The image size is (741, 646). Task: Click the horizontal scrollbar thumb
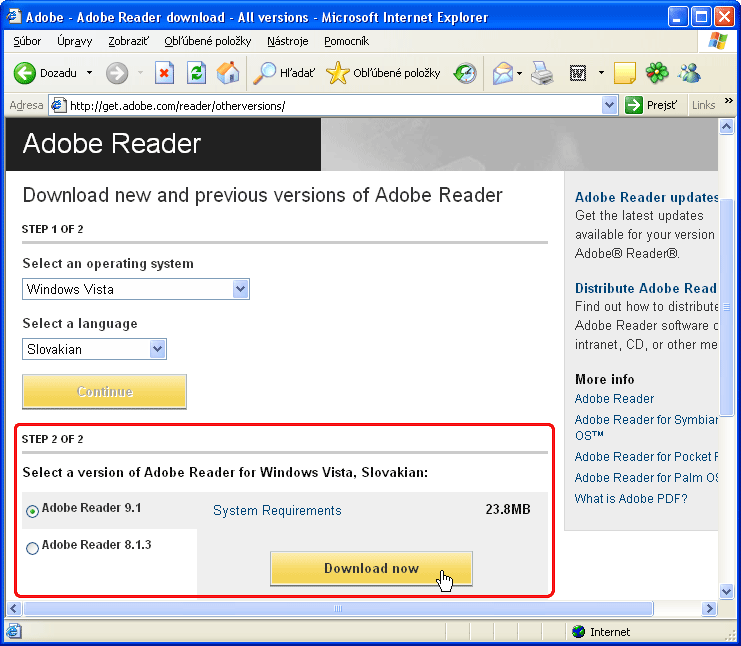(x=338, y=608)
